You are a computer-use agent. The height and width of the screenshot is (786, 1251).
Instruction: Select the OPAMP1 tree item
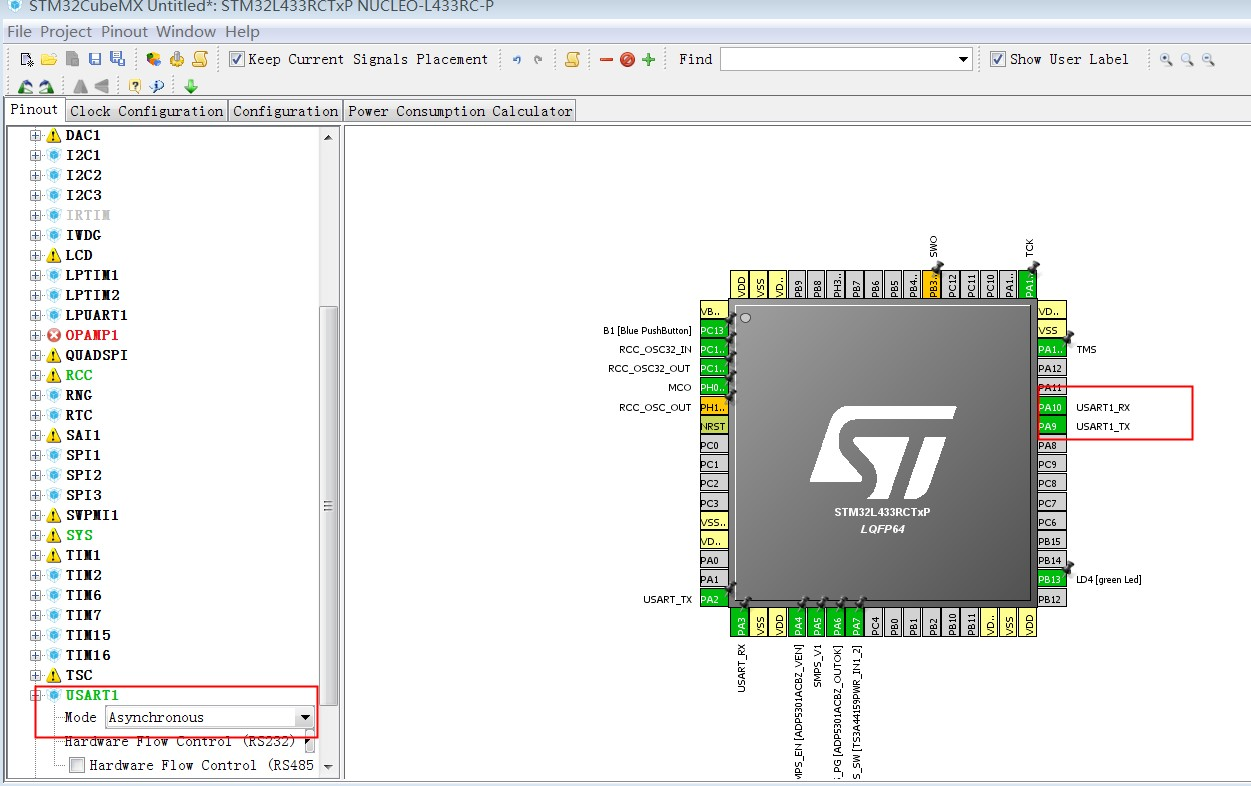[x=92, y=335]
